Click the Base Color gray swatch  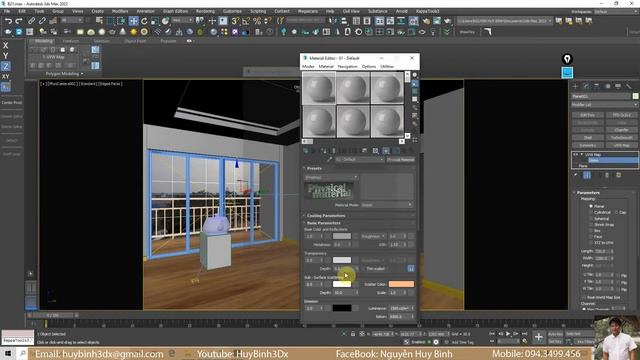342,236
